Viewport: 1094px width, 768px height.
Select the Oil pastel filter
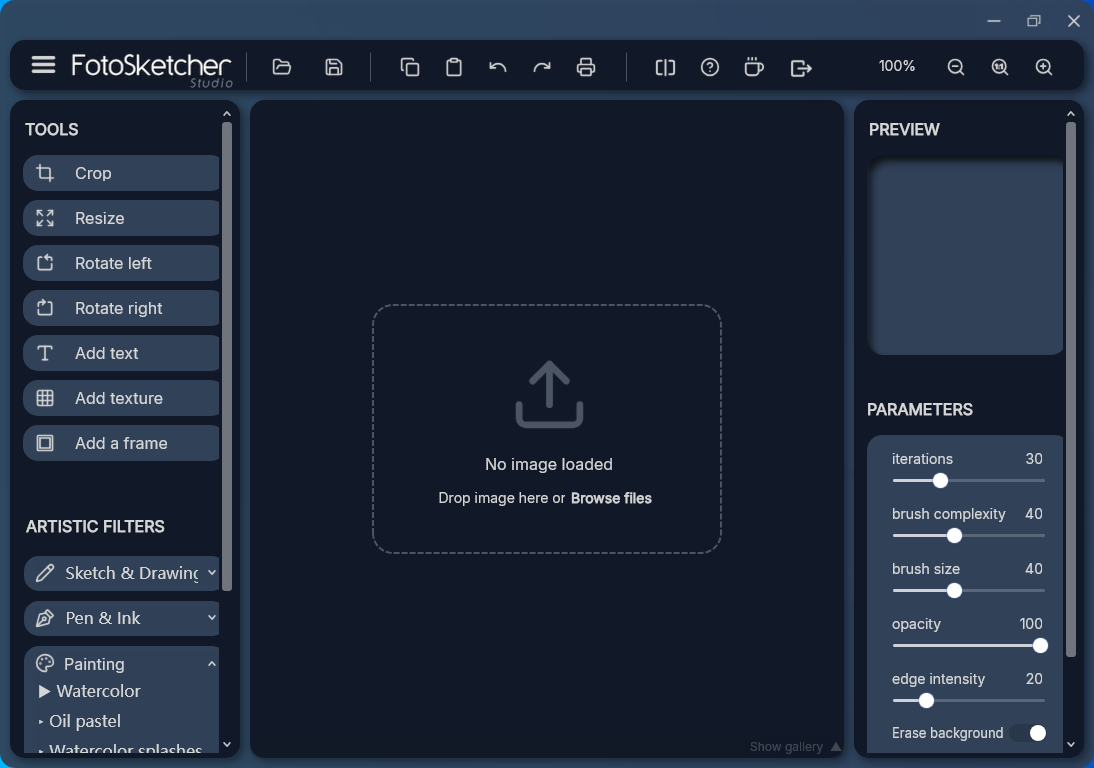pyautogui.click(x=85, y=721)
